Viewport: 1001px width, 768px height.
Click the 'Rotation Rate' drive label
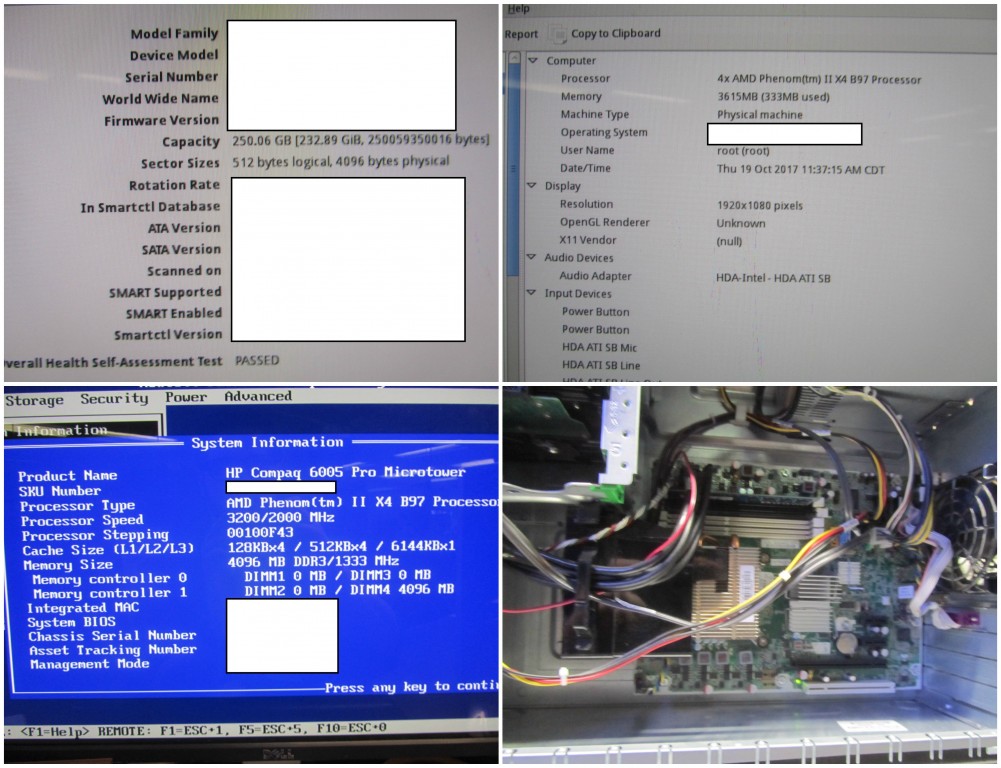[x=174, y=185]
